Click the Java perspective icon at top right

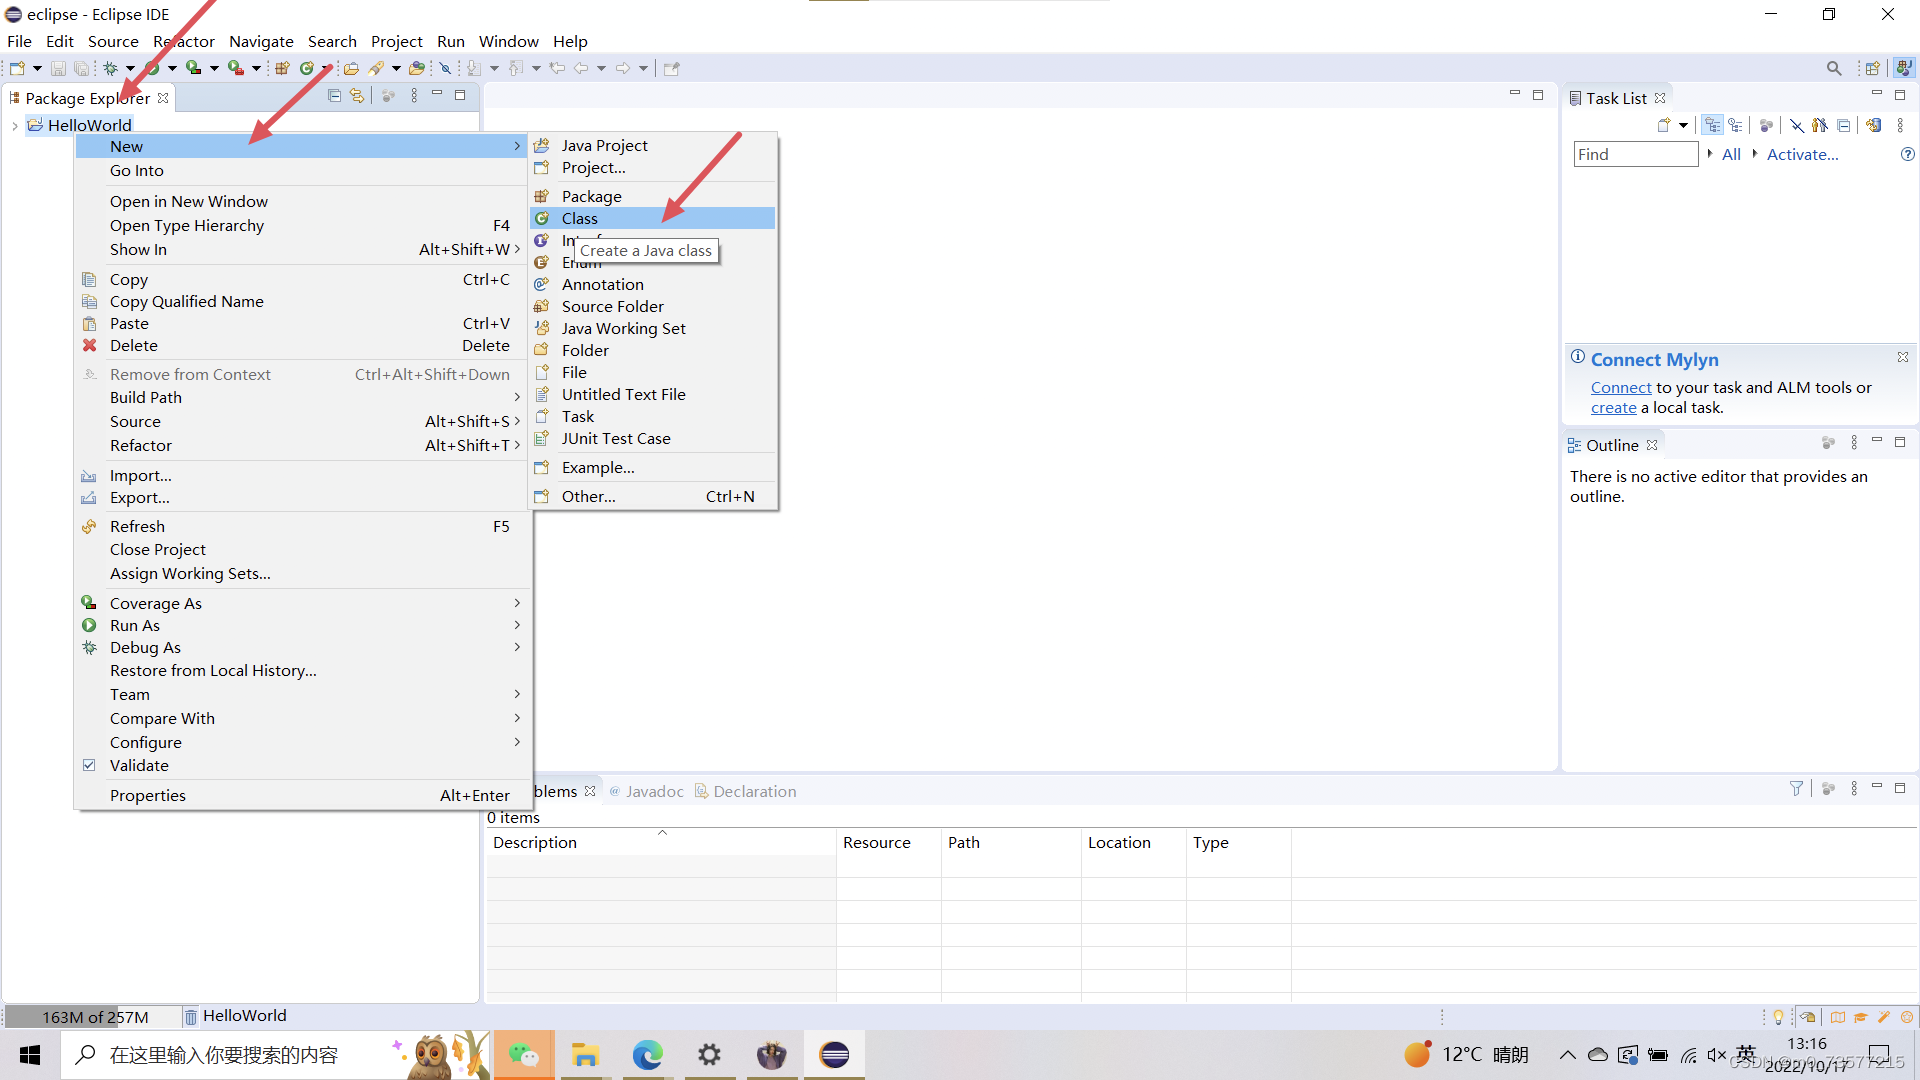pos(1904,68)
